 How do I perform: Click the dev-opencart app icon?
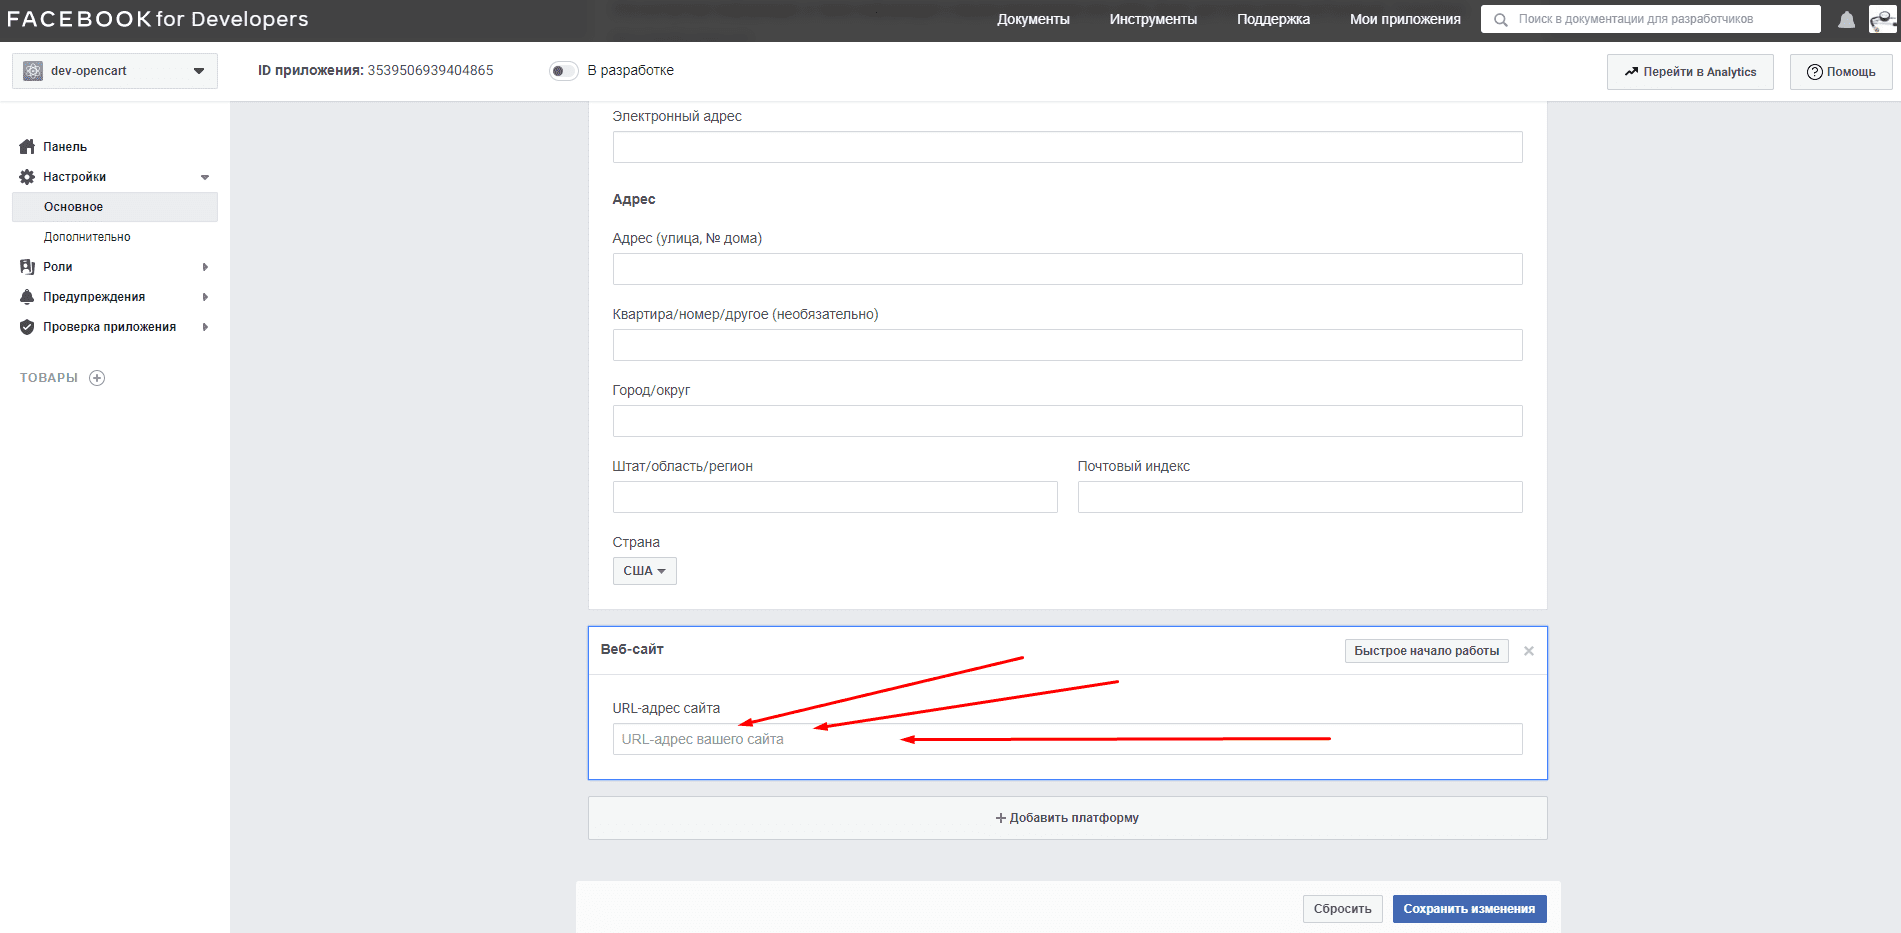point(33,71)
